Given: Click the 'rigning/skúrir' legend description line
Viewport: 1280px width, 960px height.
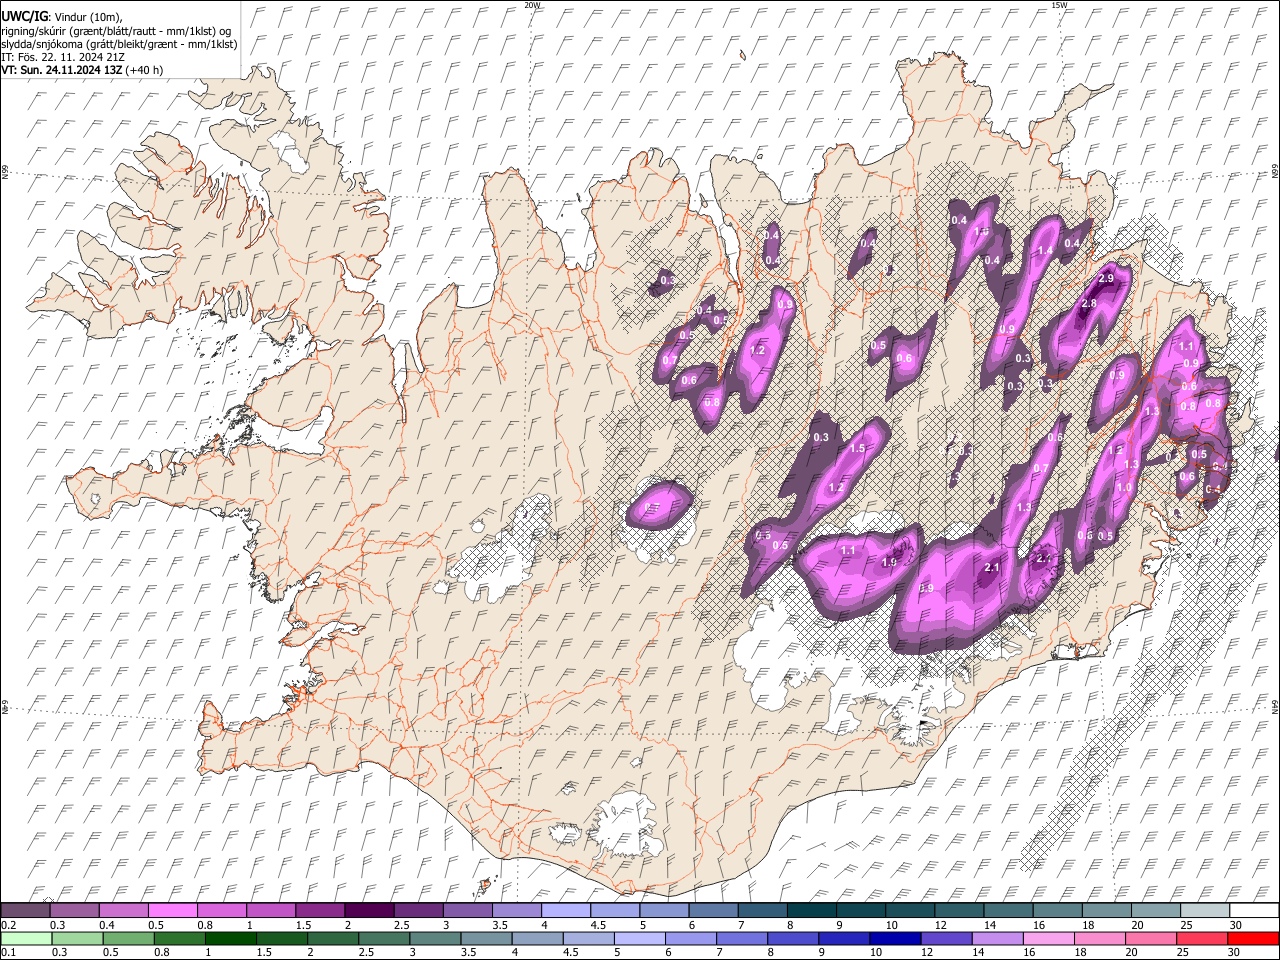Looking at the screenshot, I should click(116, 31).
